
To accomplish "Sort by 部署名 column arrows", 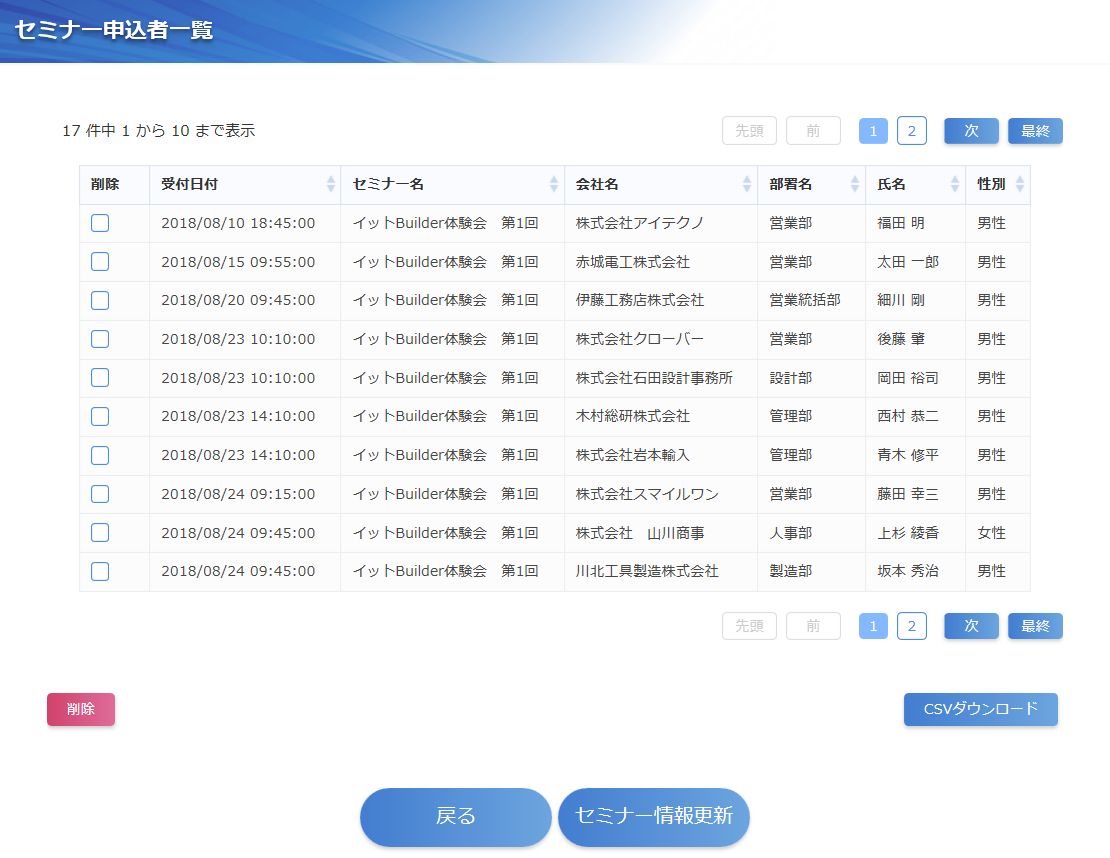I will 855,184.
